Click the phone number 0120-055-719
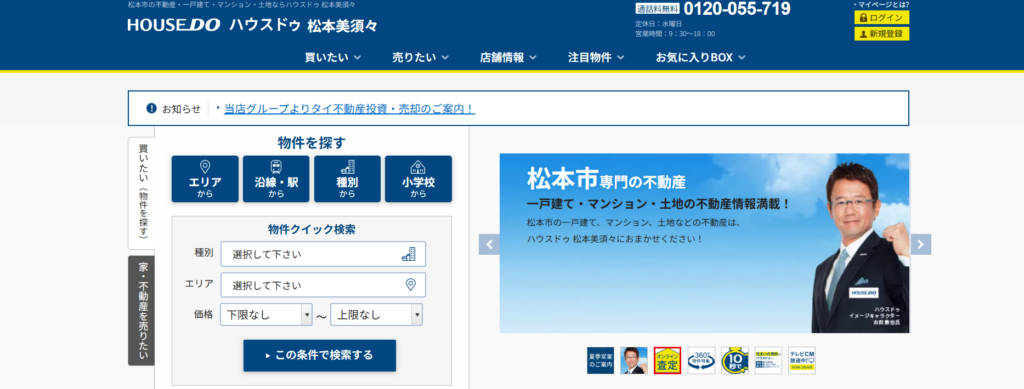 (737, 9)
